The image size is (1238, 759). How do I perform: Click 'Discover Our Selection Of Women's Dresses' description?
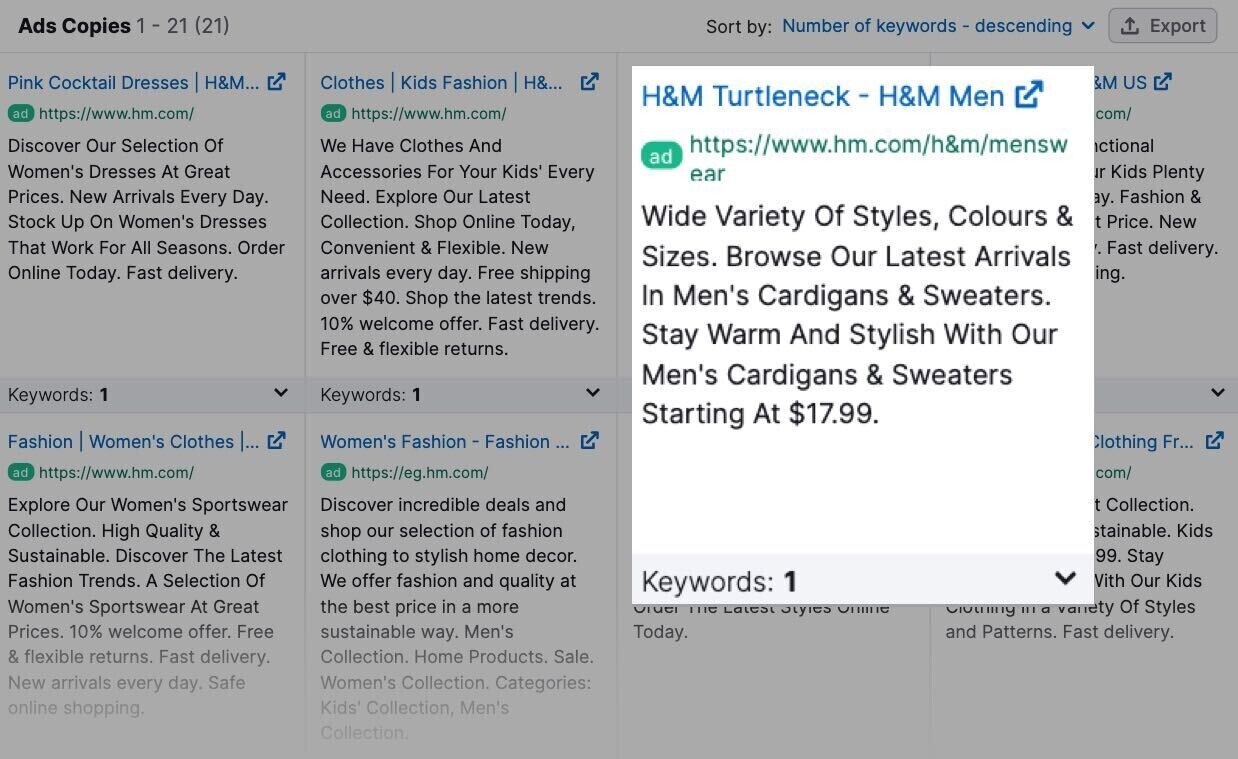(x=147, y=209)
